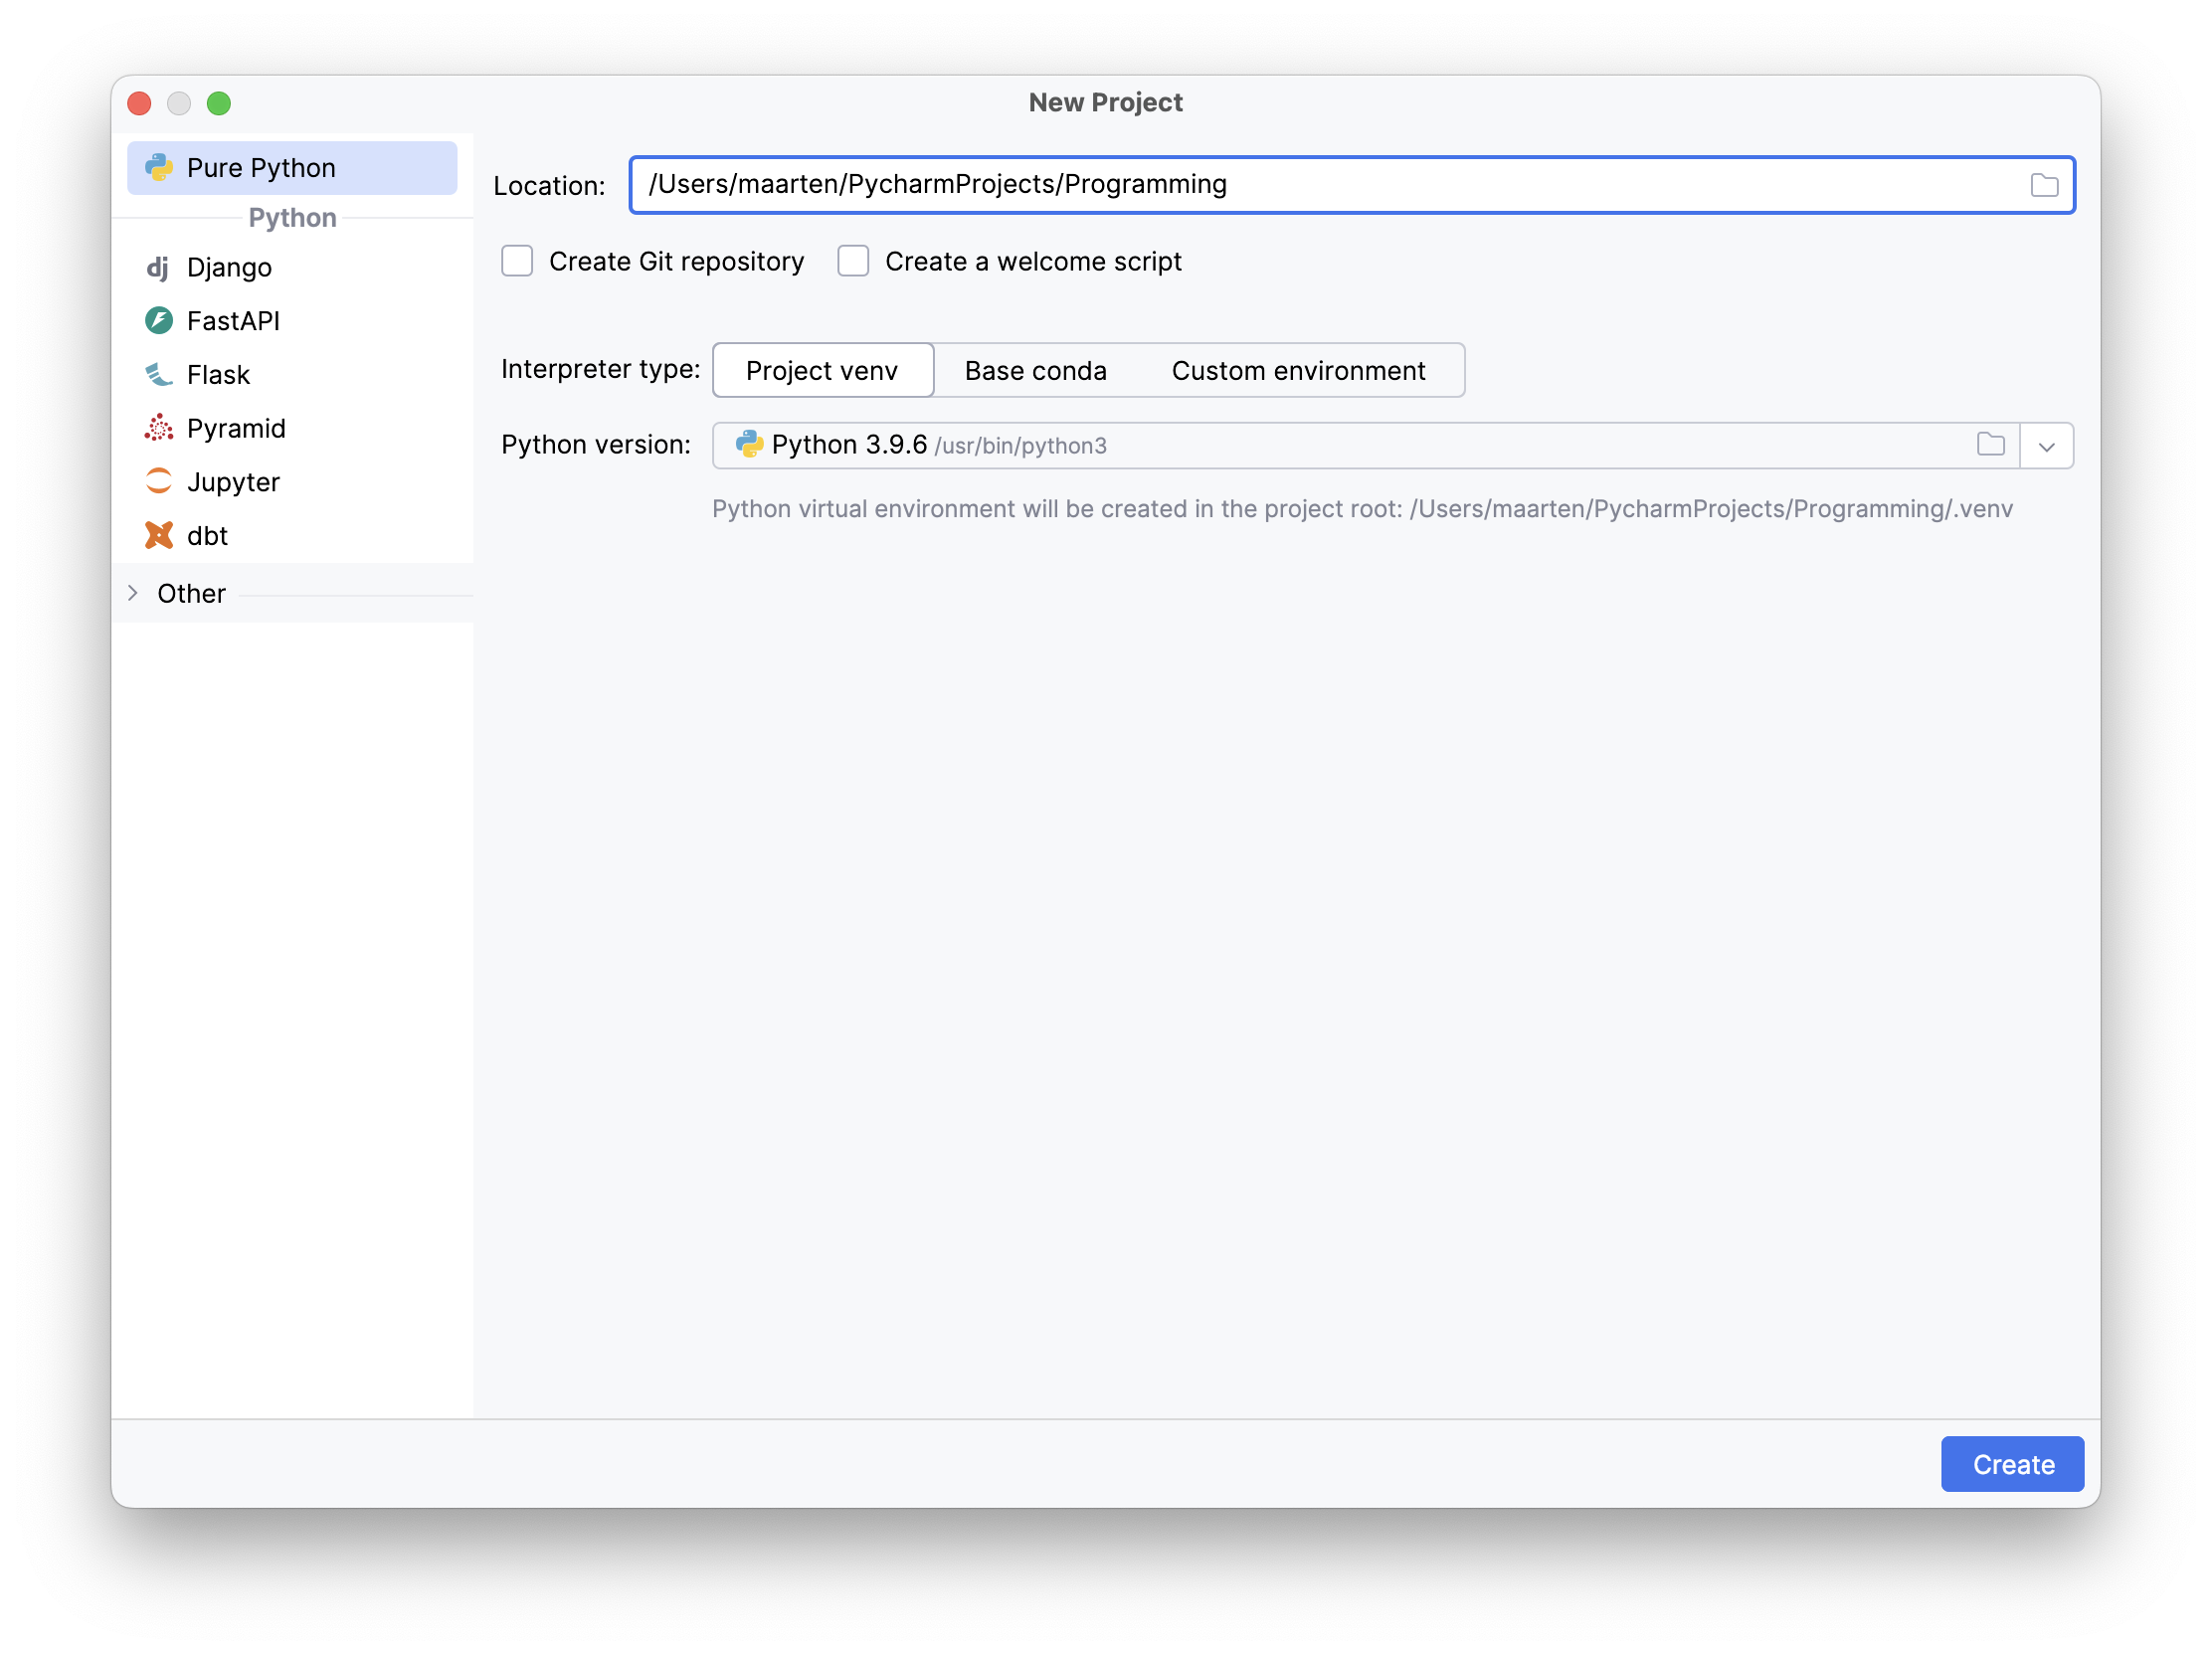The image size is (2212, 1655).
Task: Open the Python version dropdown arrow
Action: pos(2046,446)
